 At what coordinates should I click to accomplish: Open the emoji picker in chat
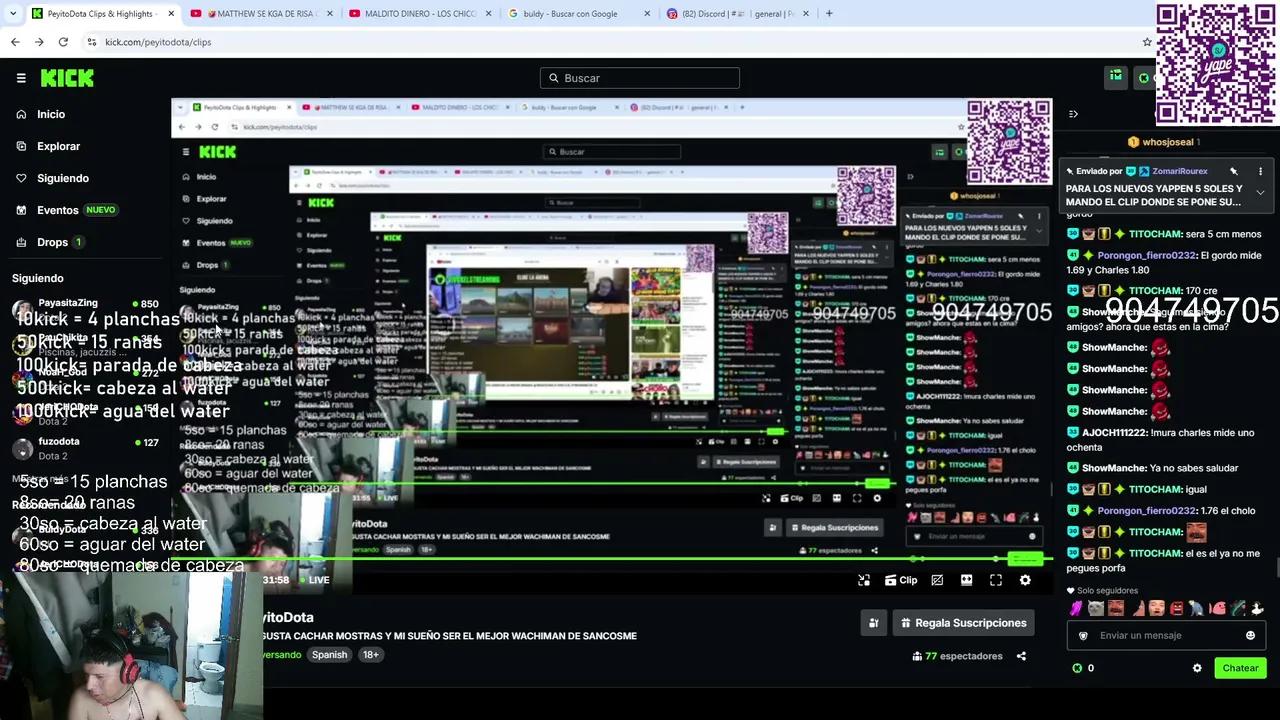(x=1250, y=635)
